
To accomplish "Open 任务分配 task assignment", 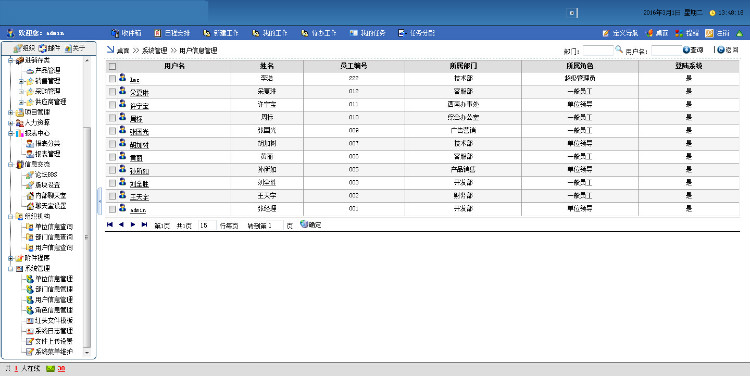I will 417,33.
